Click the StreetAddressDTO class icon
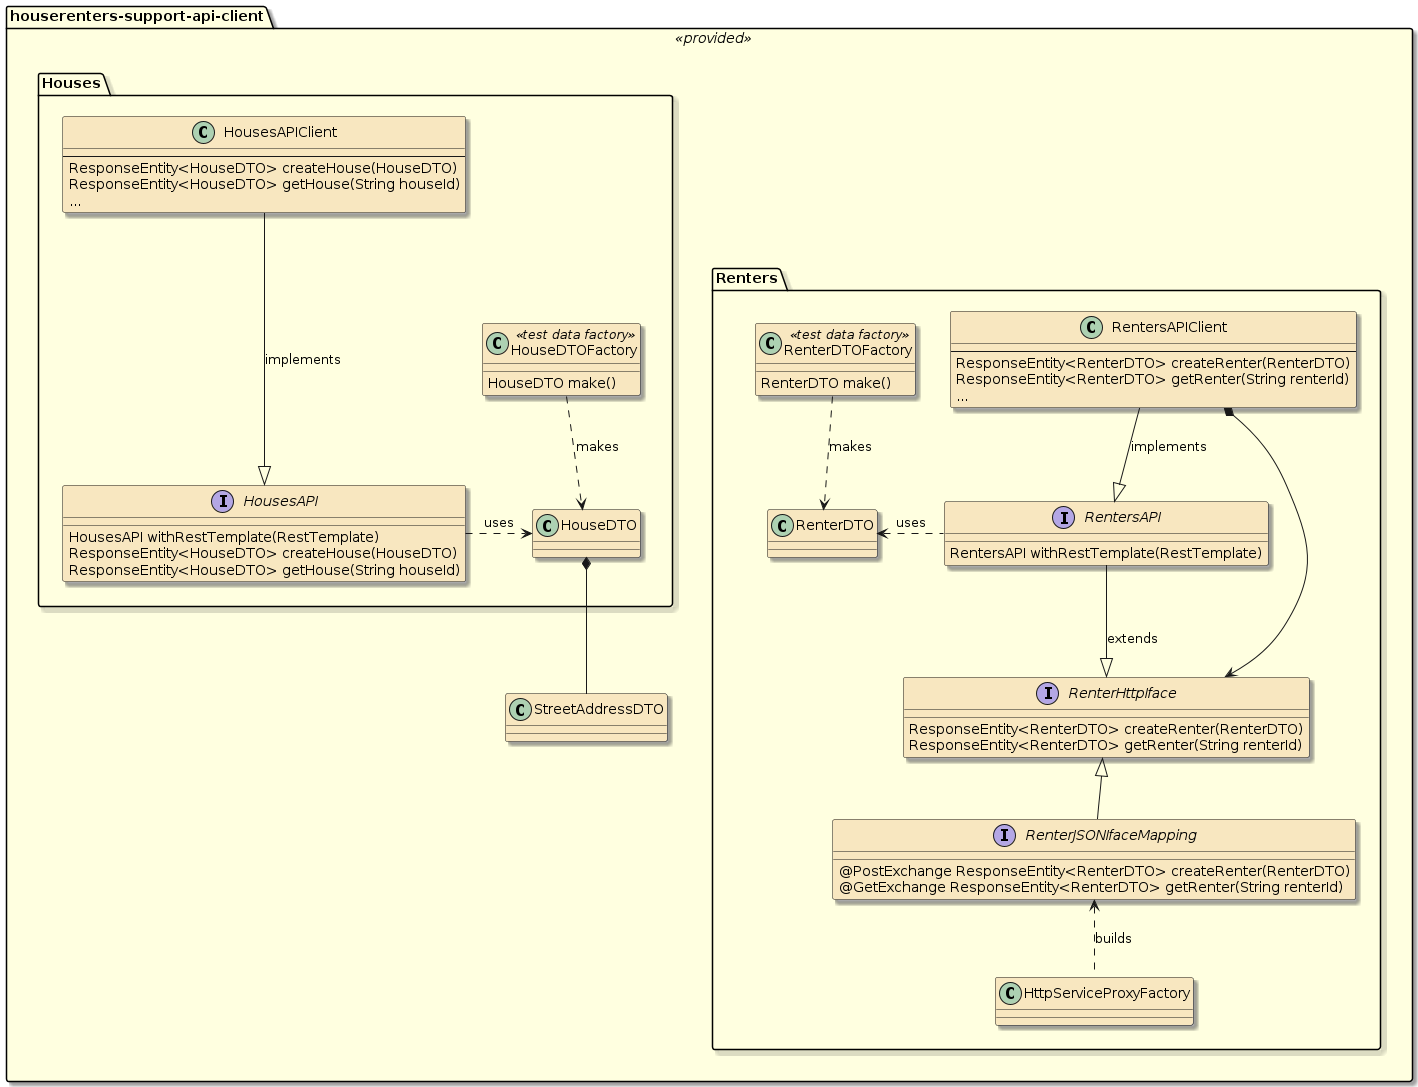 click(x=520, y=709)
